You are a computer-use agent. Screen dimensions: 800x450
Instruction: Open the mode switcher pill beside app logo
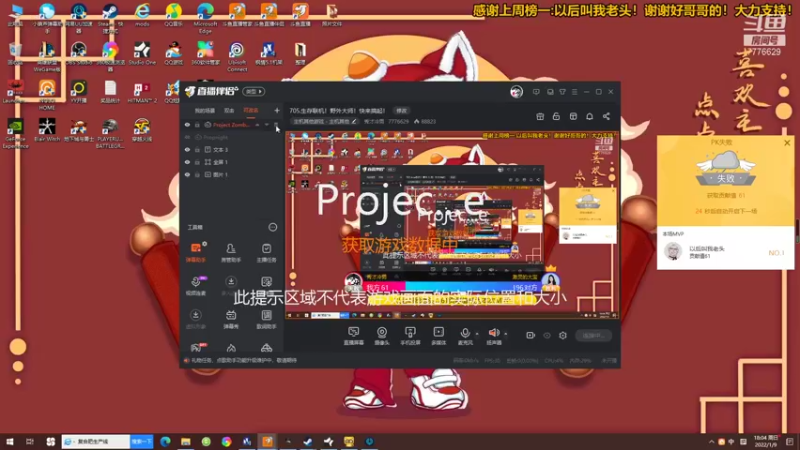[254, 92]
